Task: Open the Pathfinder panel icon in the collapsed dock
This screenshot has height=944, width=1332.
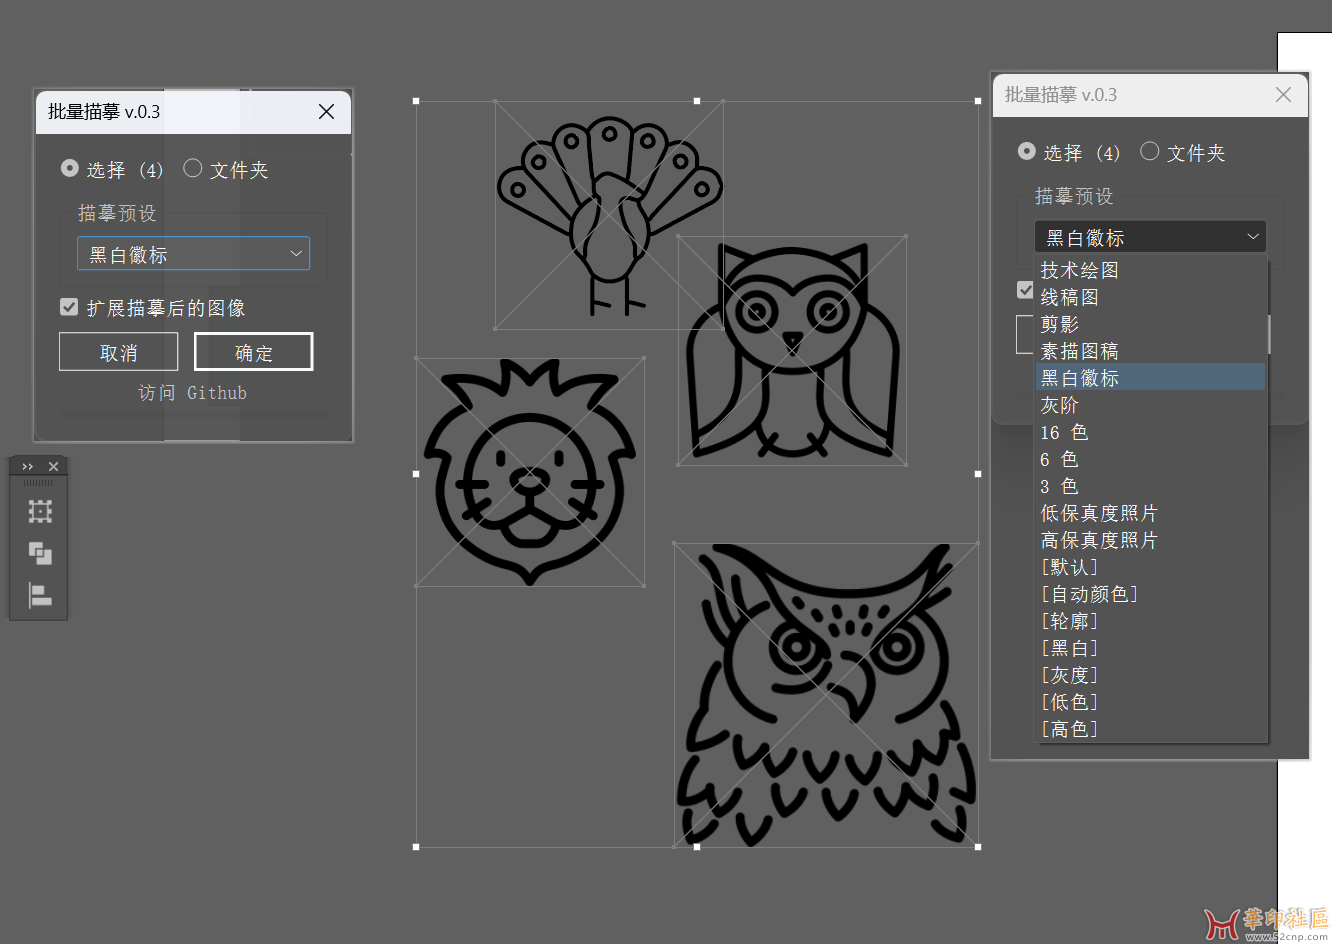Action: click(x=40, y=553)
